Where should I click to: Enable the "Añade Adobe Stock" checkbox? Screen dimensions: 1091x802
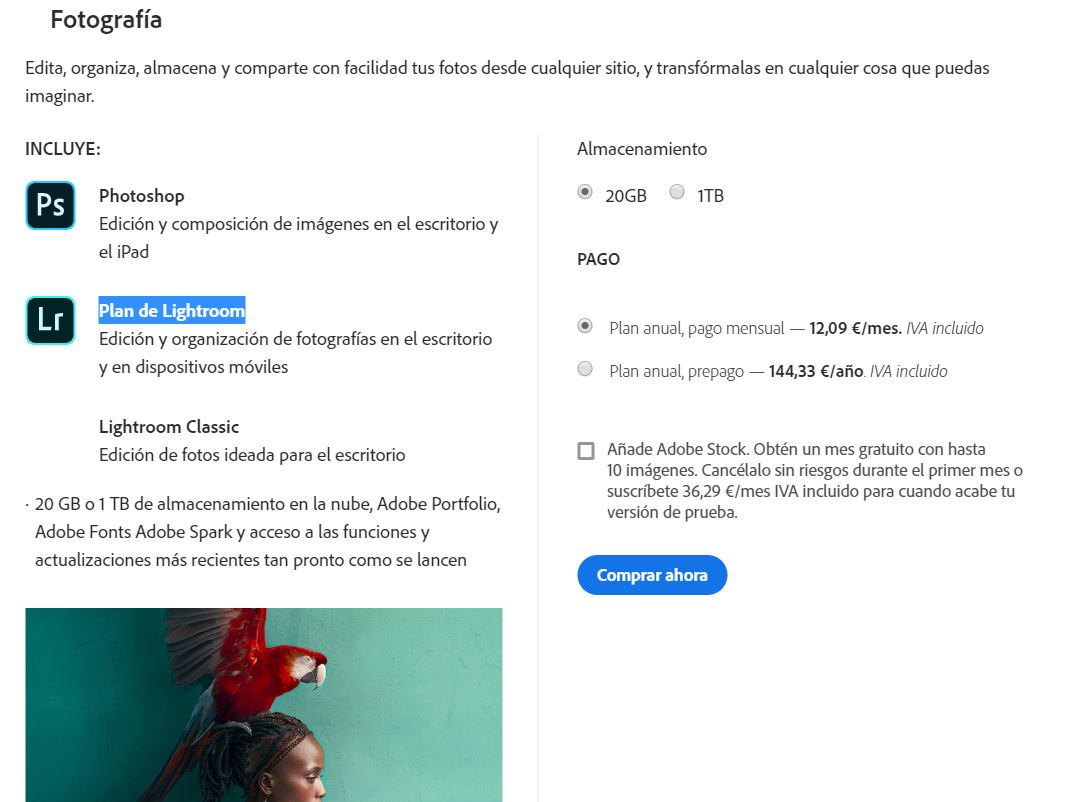tap(586, 451)
